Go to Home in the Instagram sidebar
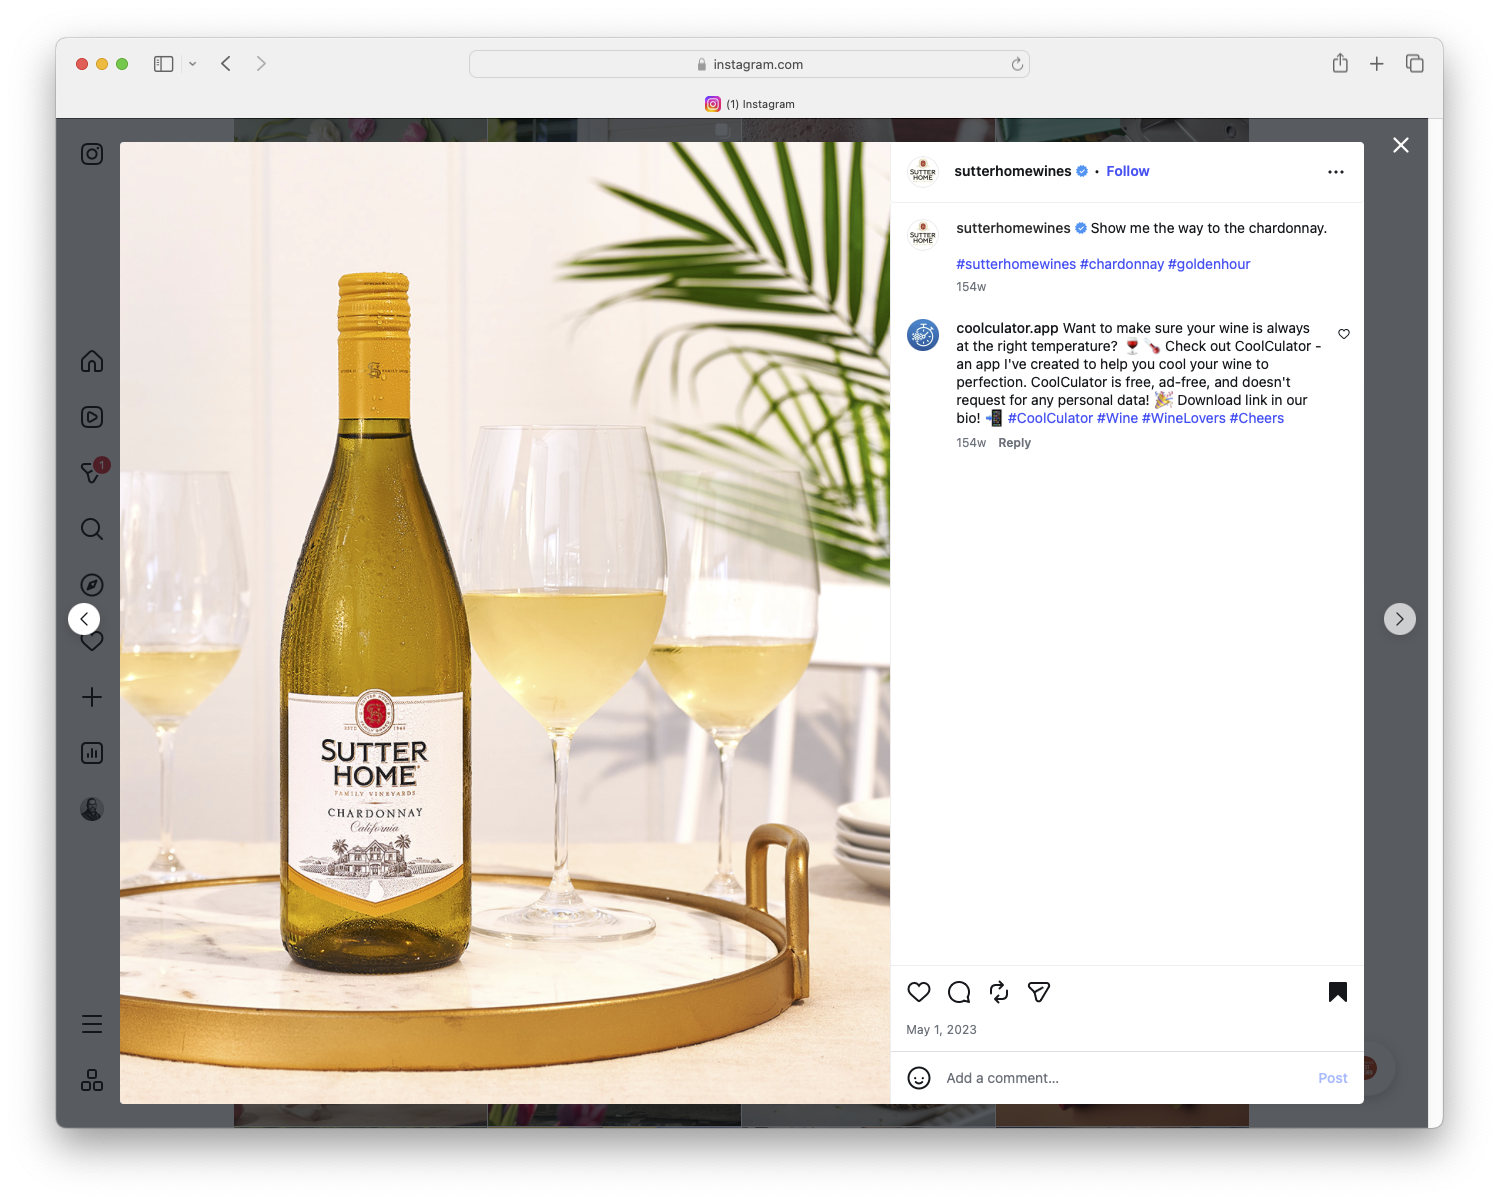 [x=92, y=361]
